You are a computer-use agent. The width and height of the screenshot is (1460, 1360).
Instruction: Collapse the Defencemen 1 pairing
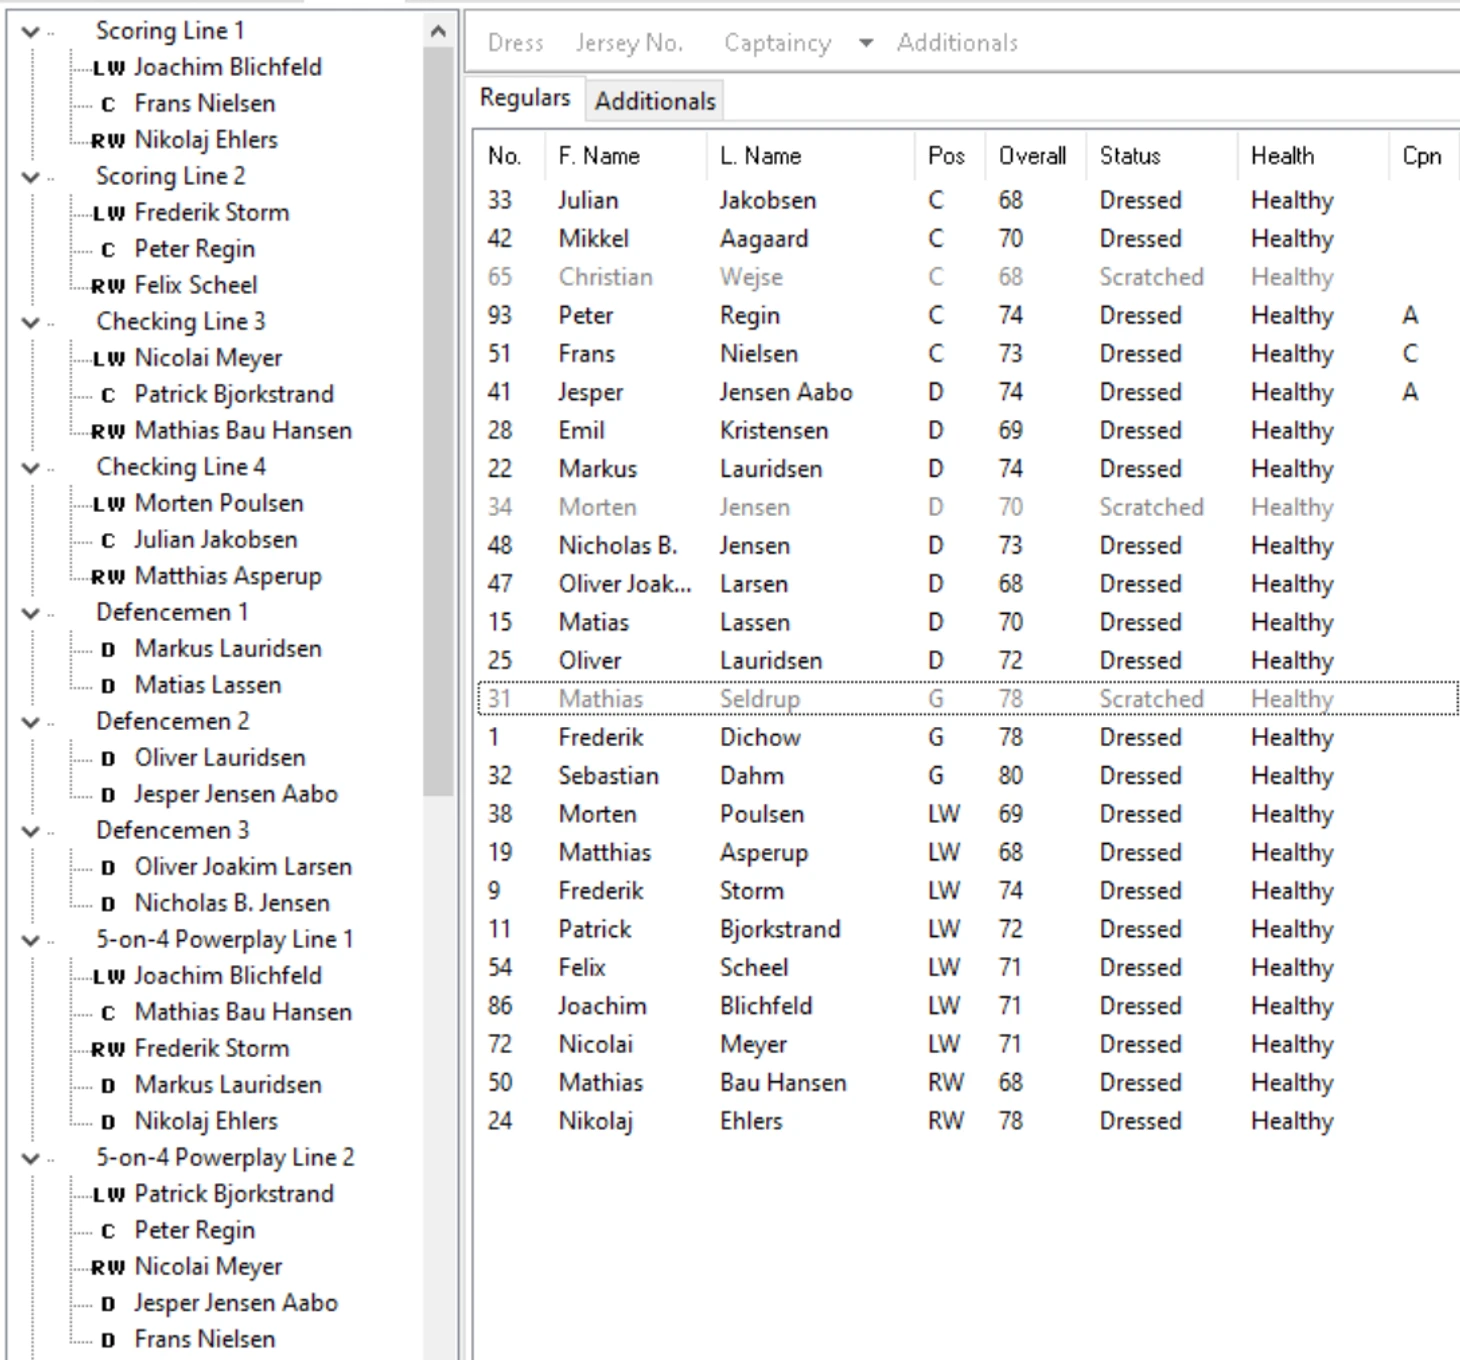click(31, 613)
